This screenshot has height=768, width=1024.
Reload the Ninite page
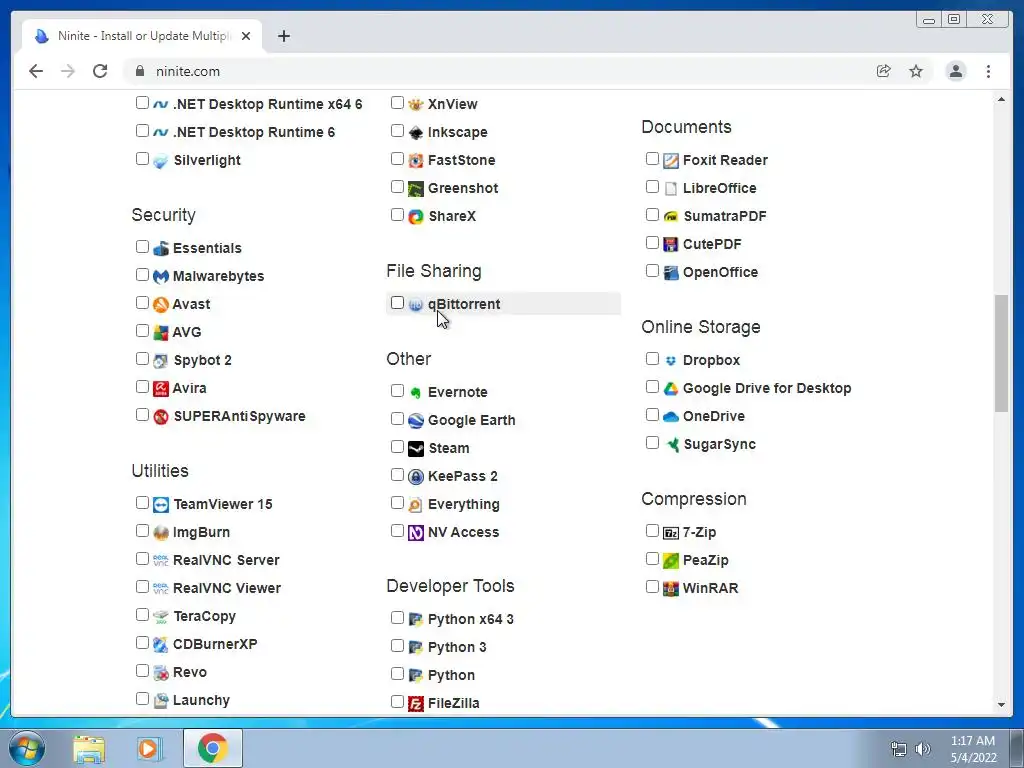(x=100, y=71)
